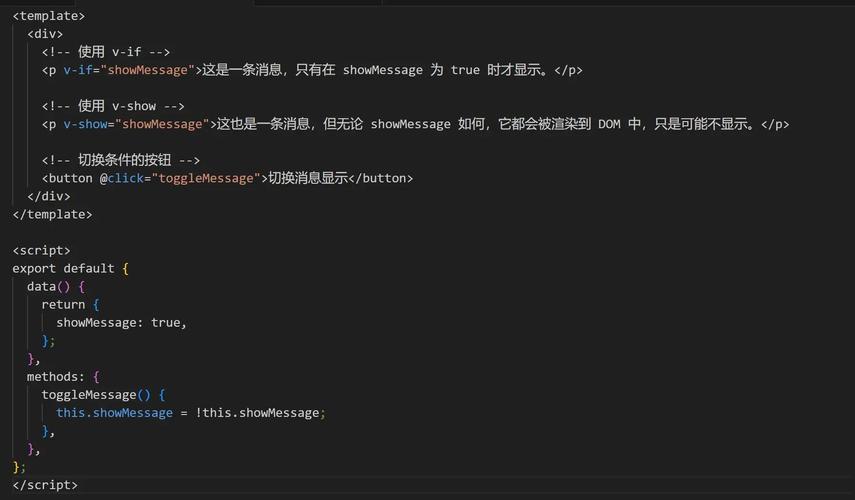Screen dimensions: 855x500
Task: Click the text '只是可能不显示。'
Action: (705, 124)
